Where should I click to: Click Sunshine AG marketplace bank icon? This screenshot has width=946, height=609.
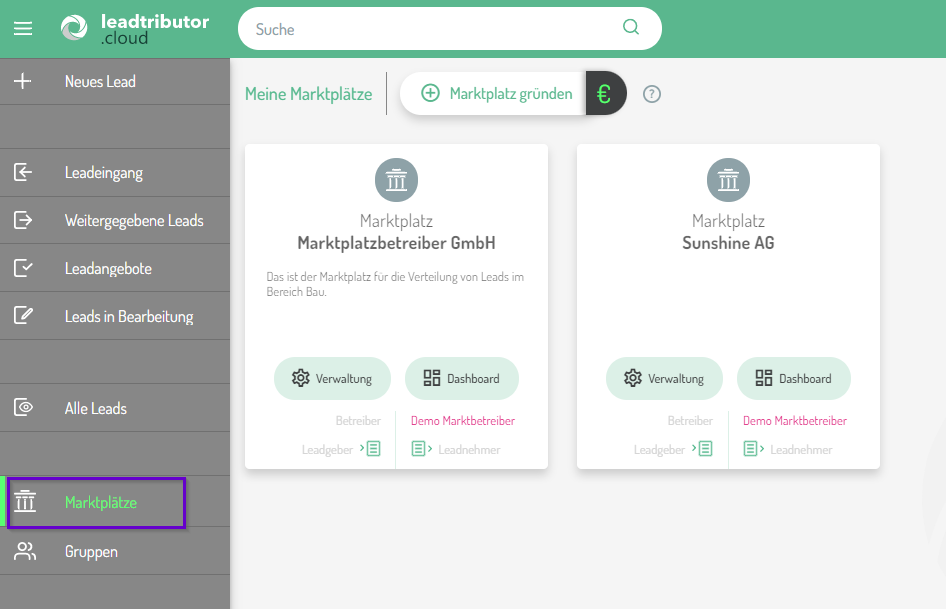(x=728, y=181)
